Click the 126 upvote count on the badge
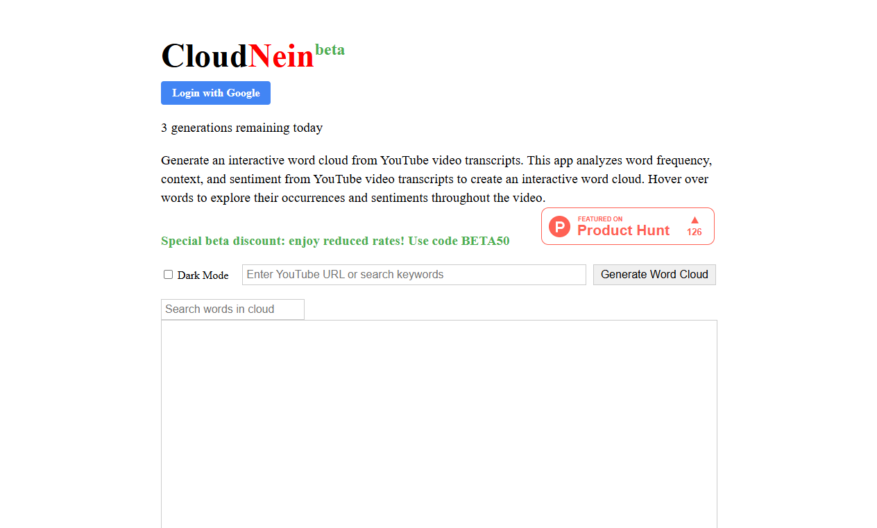Viewport: 877px width, 528px height. [x=695, y=232]
